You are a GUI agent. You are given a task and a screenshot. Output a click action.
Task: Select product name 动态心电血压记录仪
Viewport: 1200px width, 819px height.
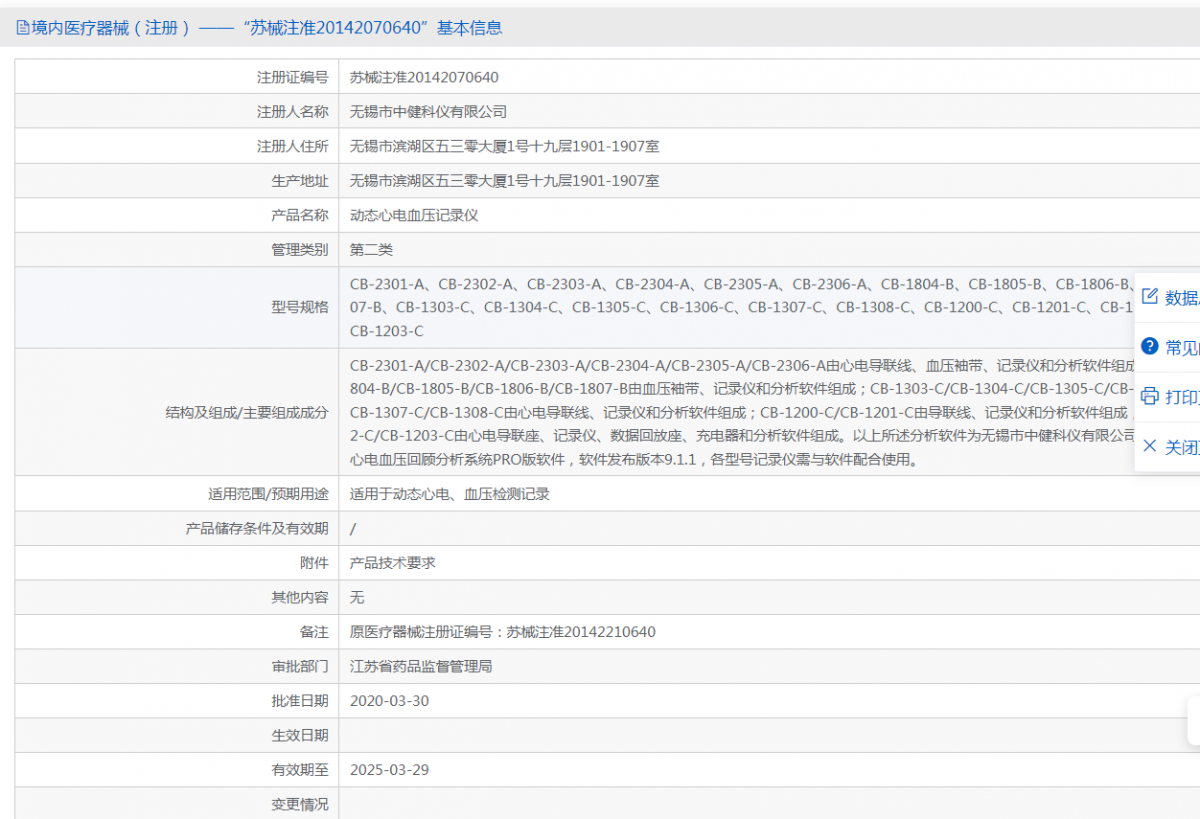coord(414,215)
